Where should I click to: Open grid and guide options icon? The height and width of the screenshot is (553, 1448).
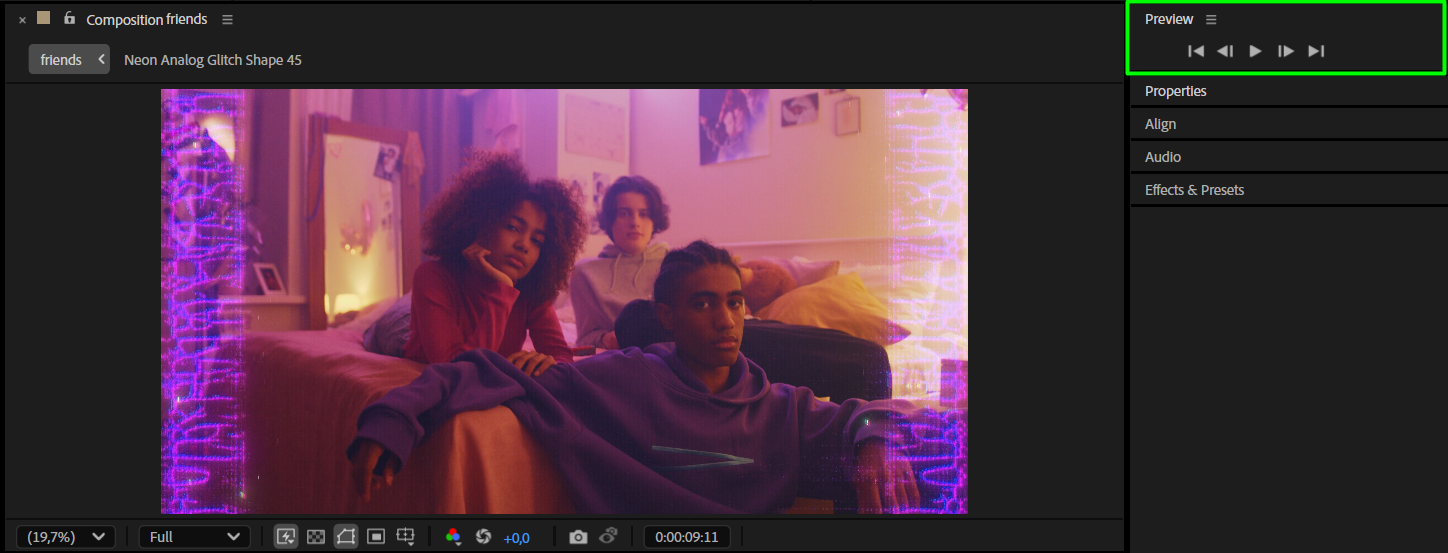tap(406, 537)
